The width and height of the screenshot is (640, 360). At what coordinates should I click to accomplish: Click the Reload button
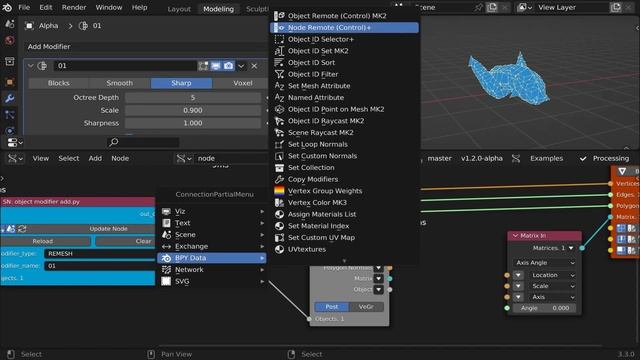45,241
